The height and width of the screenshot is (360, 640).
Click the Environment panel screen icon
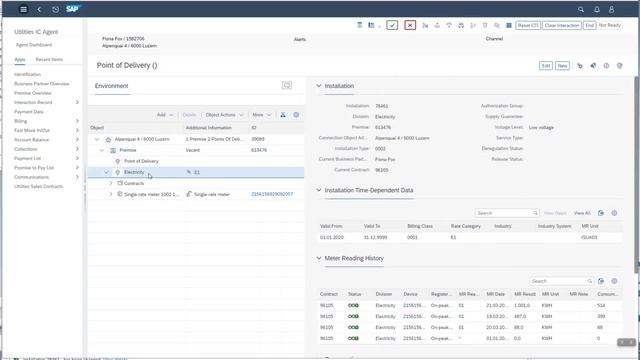click(287, 85)
